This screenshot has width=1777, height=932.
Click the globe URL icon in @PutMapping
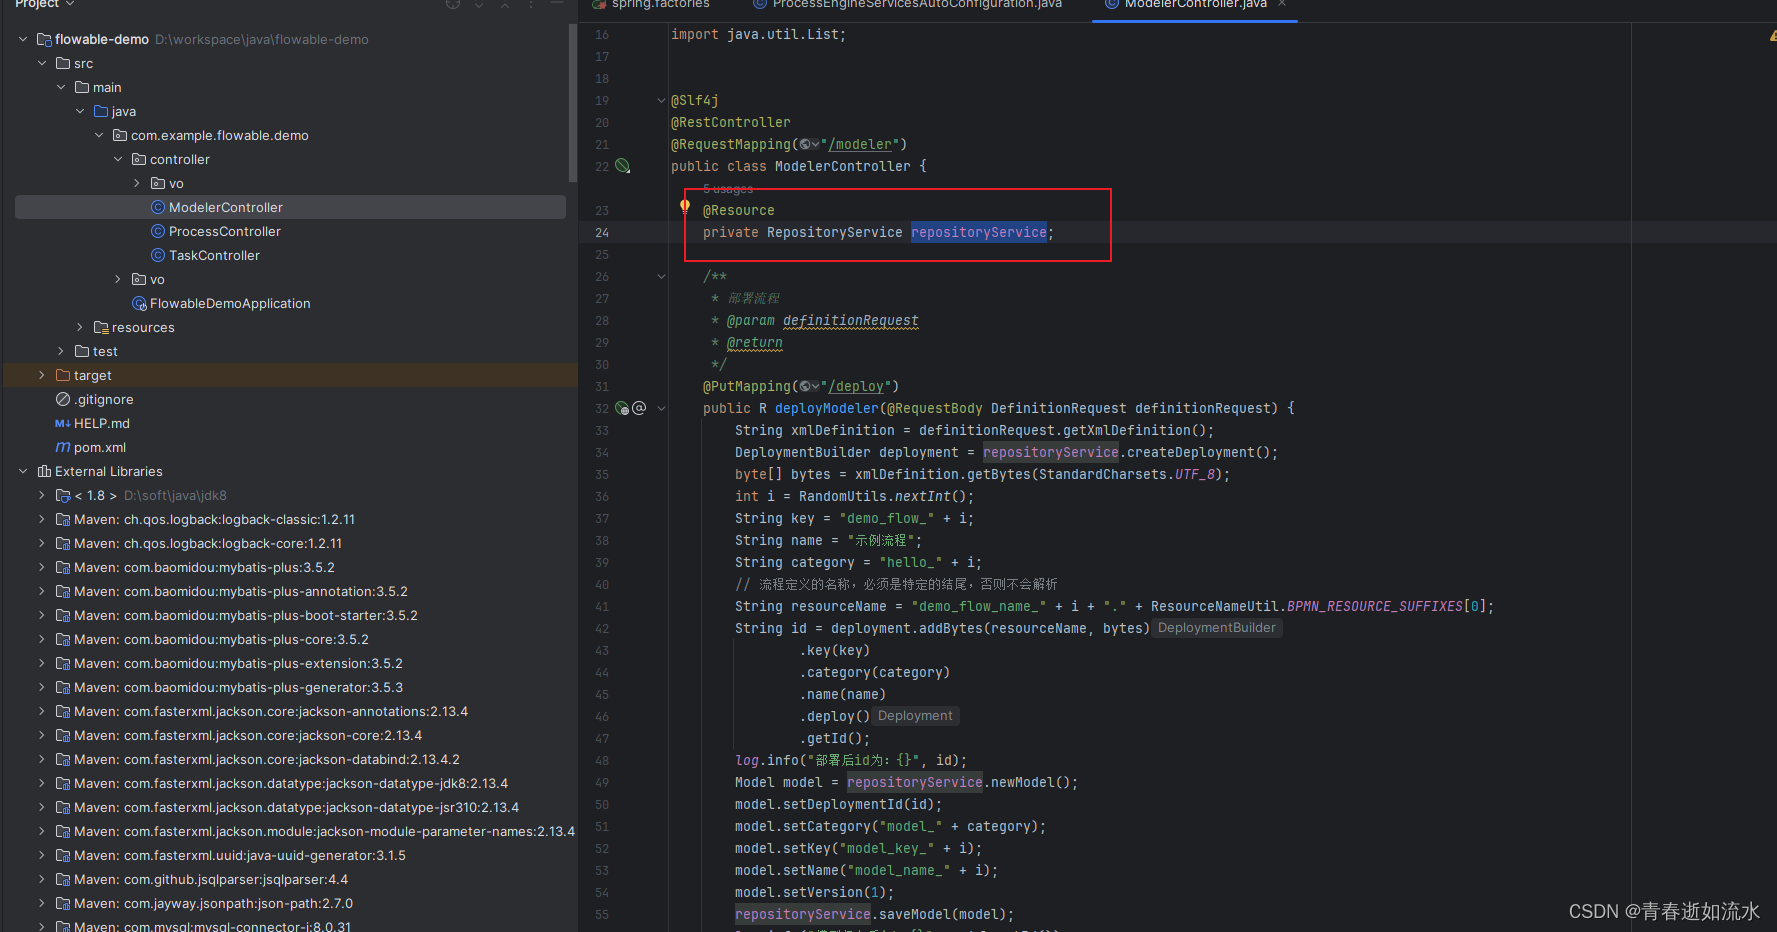tap(805, 387)
